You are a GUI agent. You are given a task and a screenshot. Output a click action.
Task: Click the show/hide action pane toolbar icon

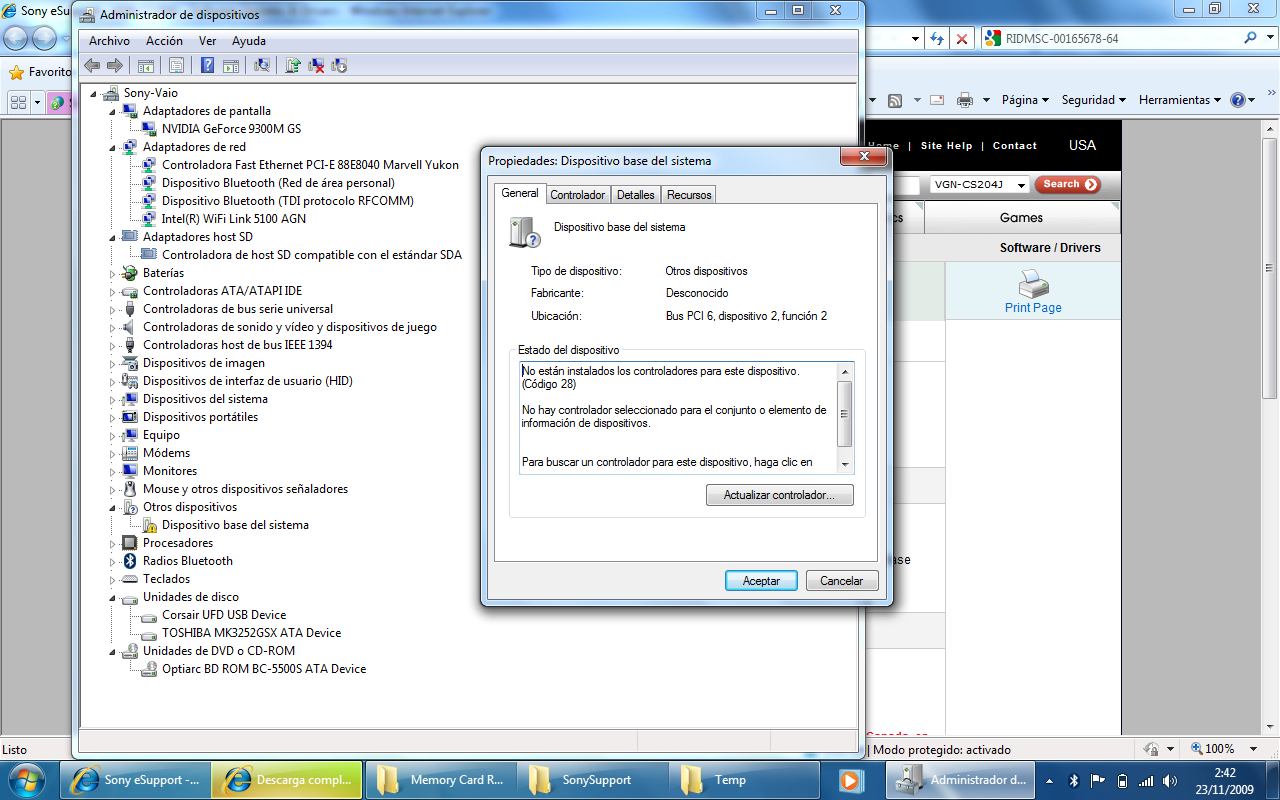click(231, 66)
